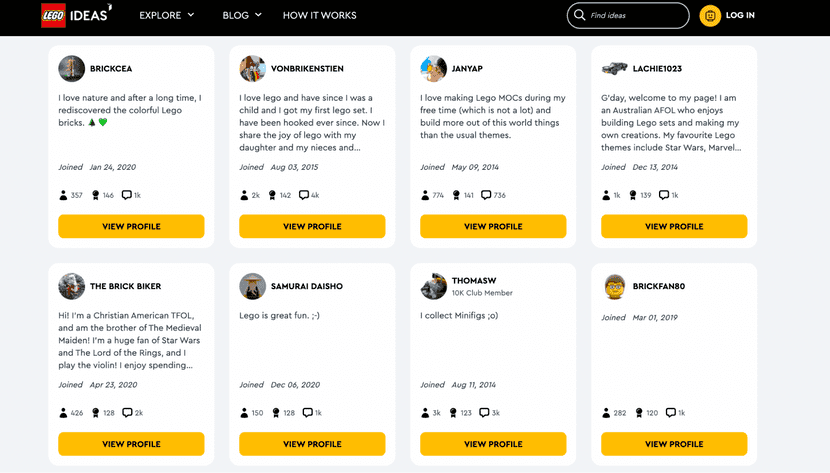Click JANYAP's avatar thumbnail
Screen dimensions: 830x473
tap(433, 69)
